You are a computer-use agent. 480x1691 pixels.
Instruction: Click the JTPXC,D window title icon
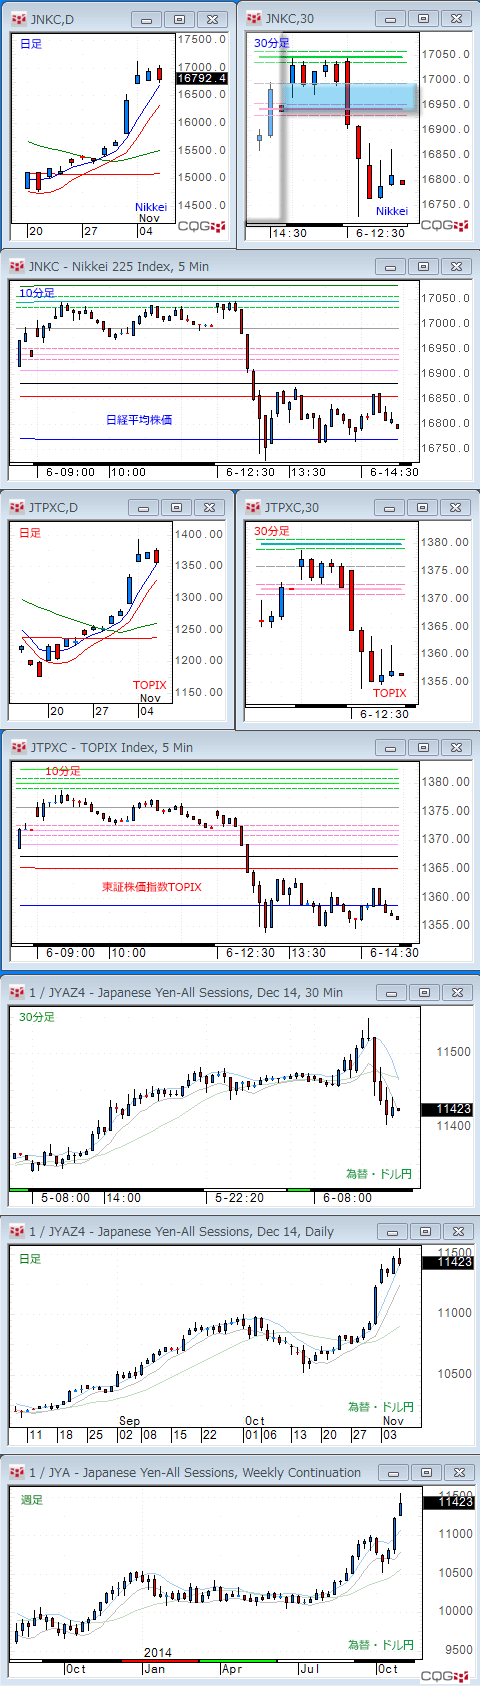(x=17, y=507)
